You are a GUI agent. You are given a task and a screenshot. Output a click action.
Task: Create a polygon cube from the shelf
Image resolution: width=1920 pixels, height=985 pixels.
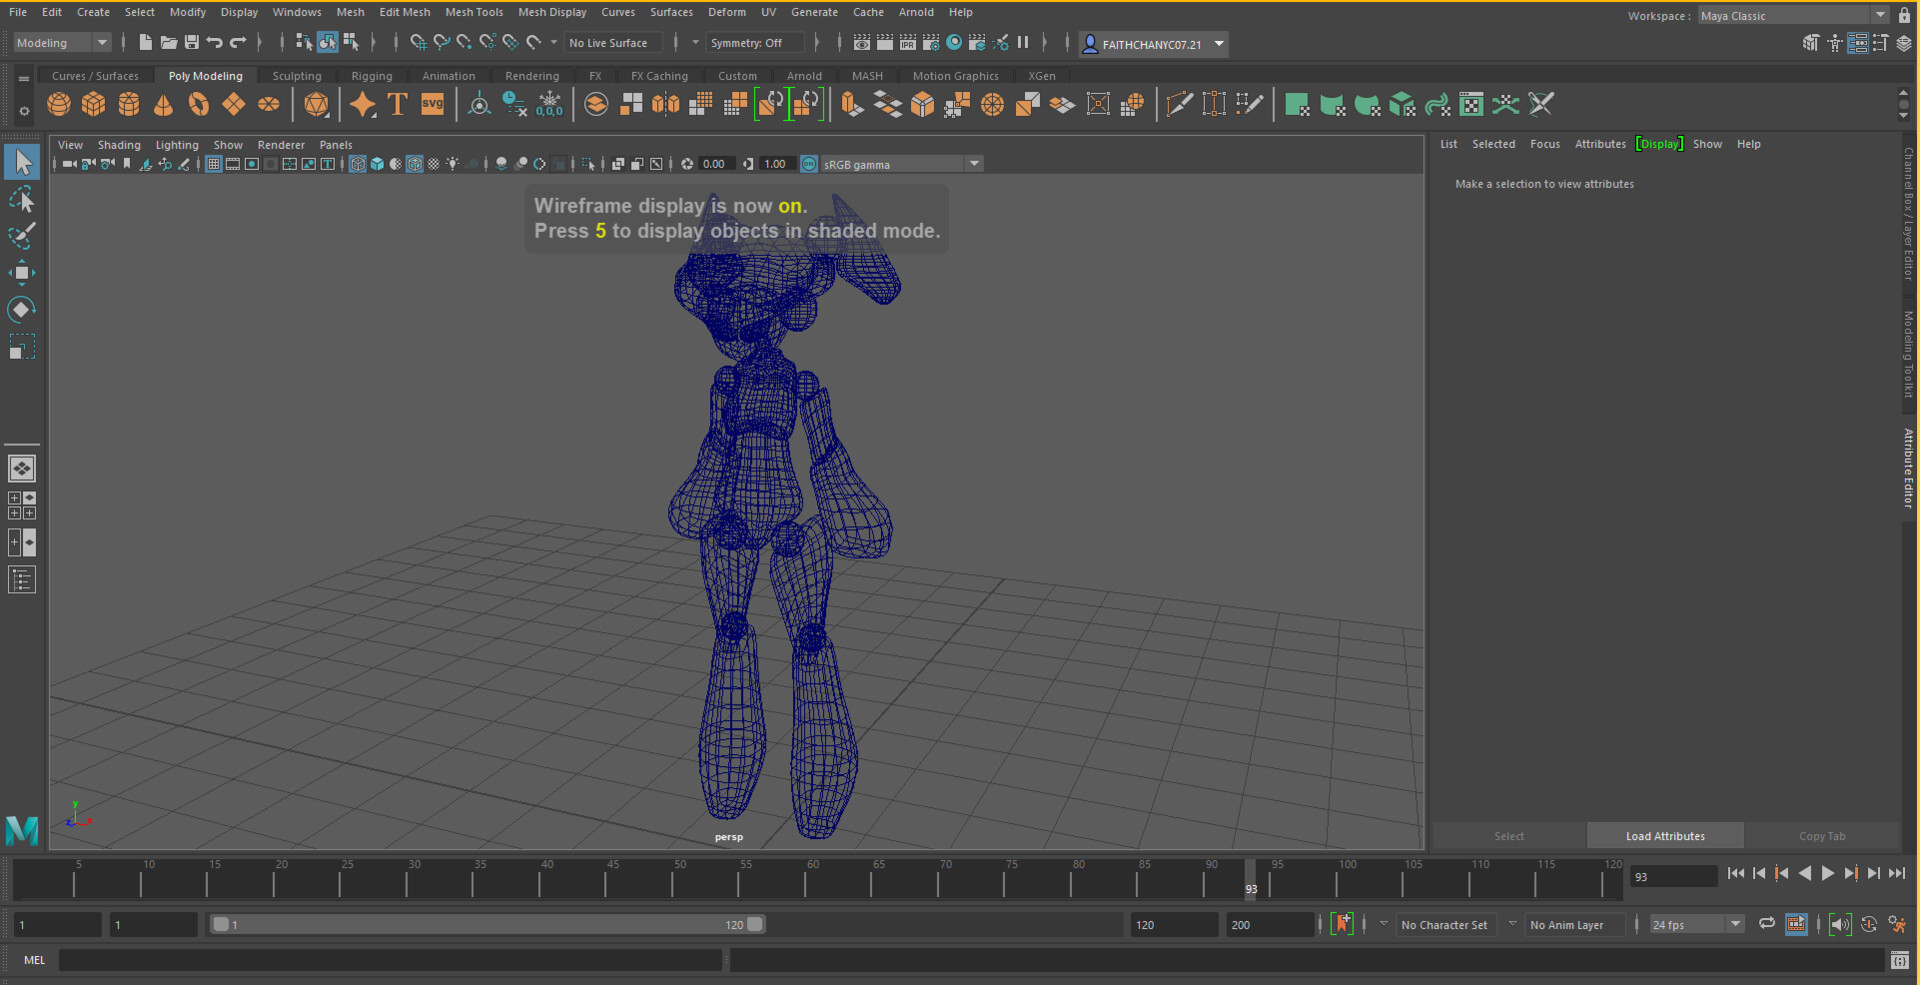point(93,104)
